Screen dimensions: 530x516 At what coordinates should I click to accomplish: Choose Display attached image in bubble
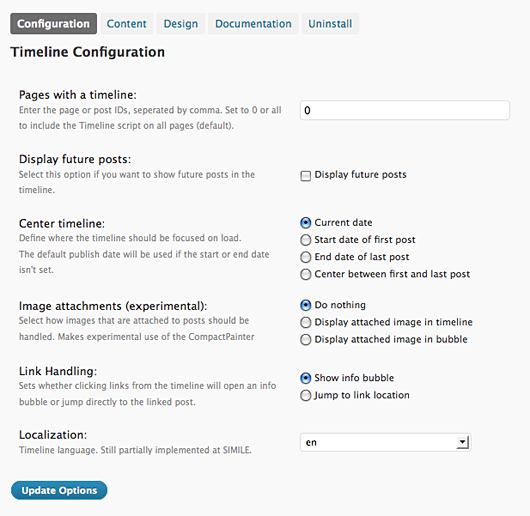(x=306, y=339)
